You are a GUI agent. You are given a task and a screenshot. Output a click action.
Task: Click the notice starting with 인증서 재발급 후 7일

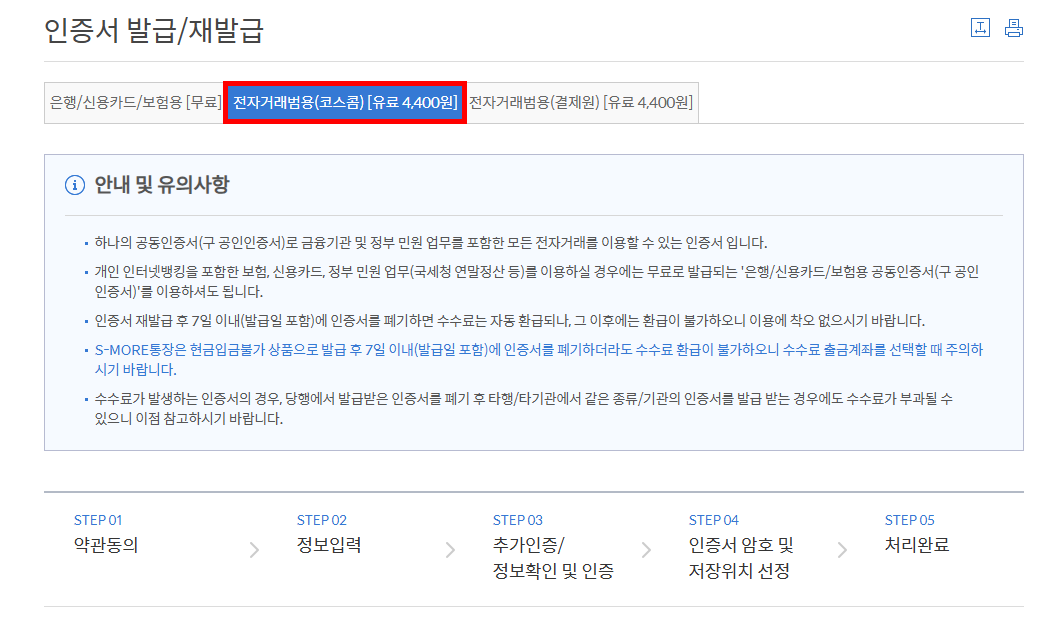tap(509, 321)
